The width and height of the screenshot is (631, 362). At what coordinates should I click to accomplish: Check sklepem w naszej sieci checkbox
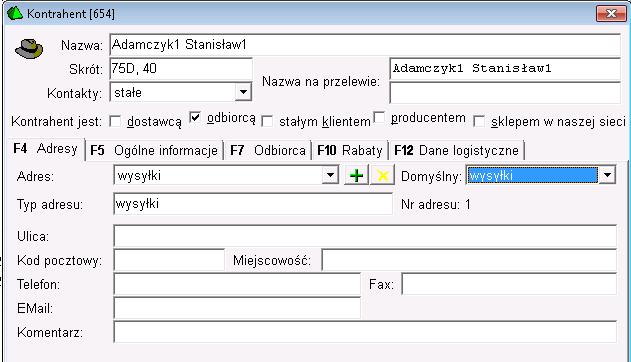479,121
